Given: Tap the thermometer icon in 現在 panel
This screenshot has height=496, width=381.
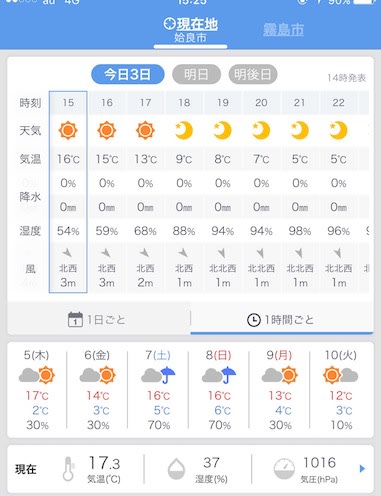Looking at the screenshot, I should [69, 469].
